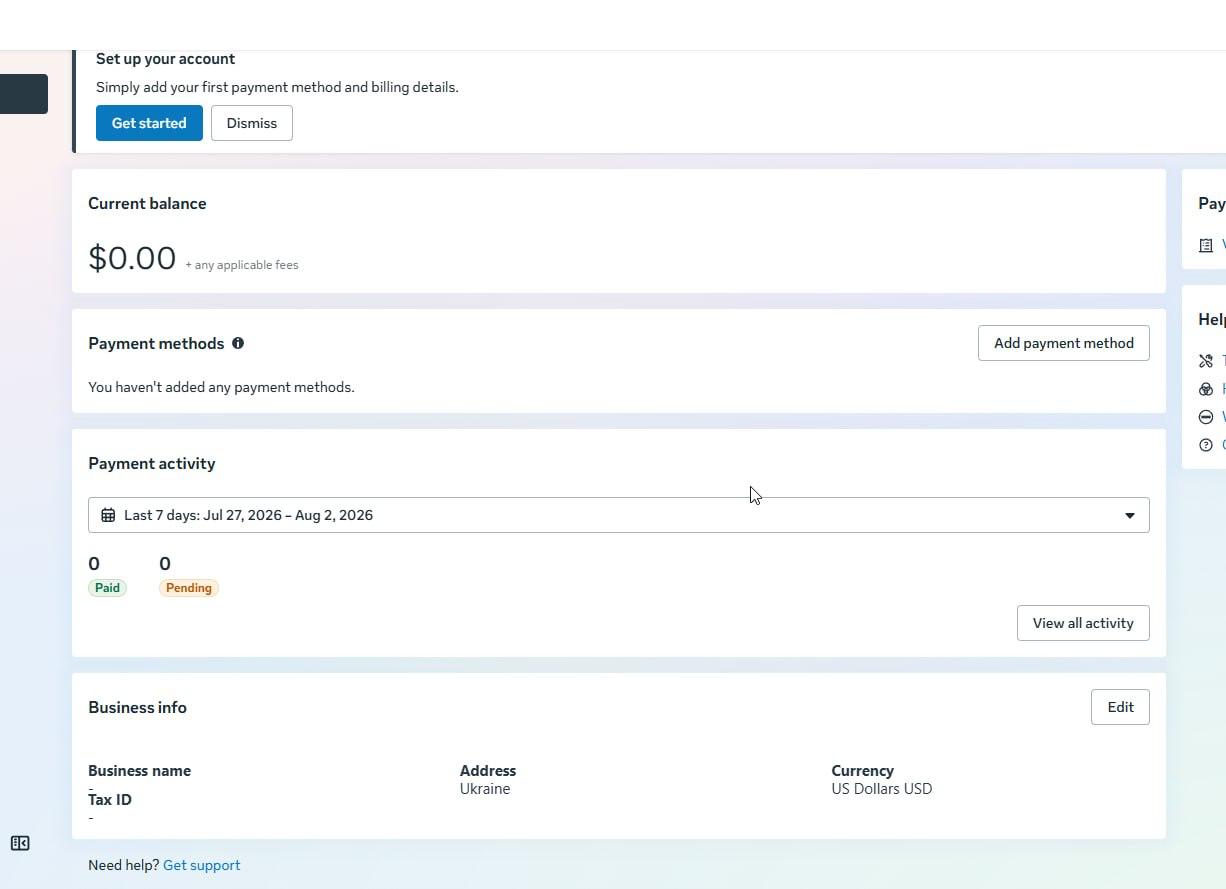Click the Business info heading
Image resolution: width=1226 pixels, height=889 pixels.
[137, 707]
